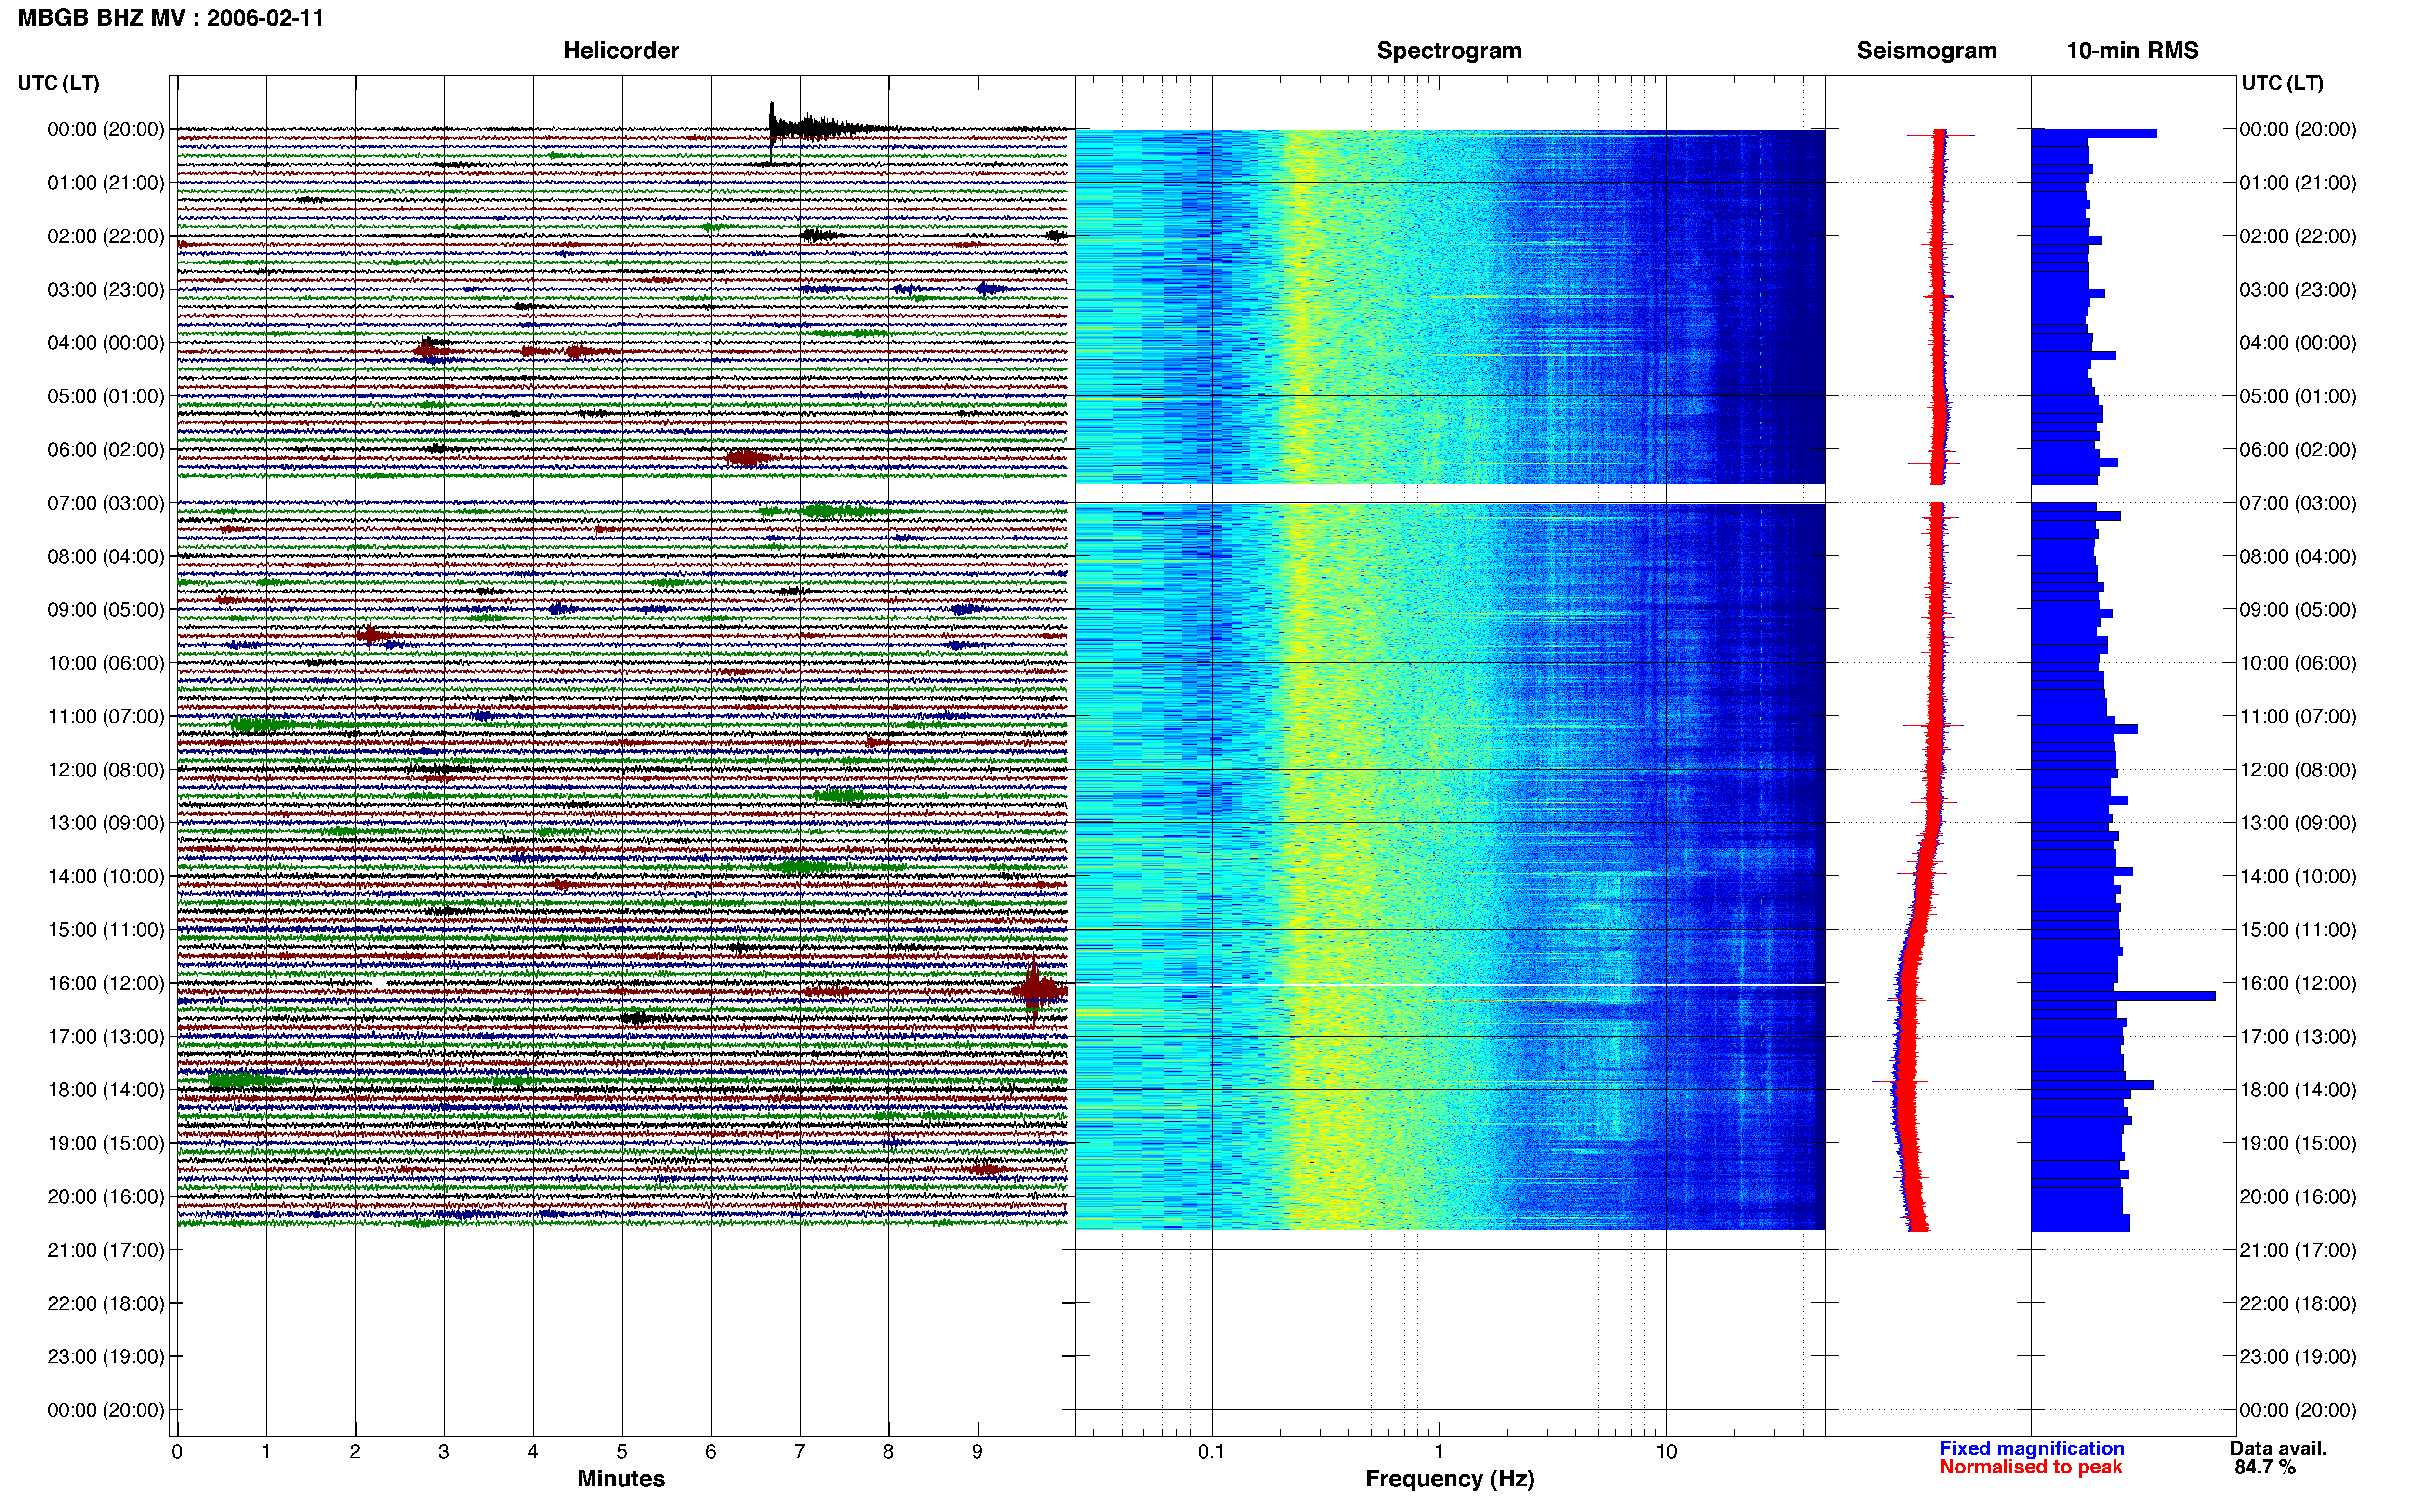Click the left '12:00 (08:00)' time label
Screen dimensions: 2418x1512
click(106, 770)
